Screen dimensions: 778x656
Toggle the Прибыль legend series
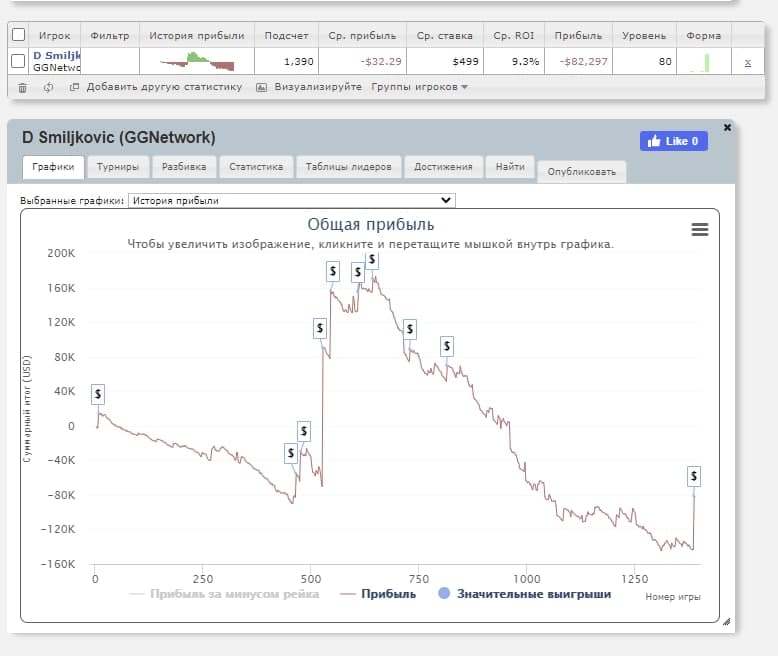click(378, 594)
